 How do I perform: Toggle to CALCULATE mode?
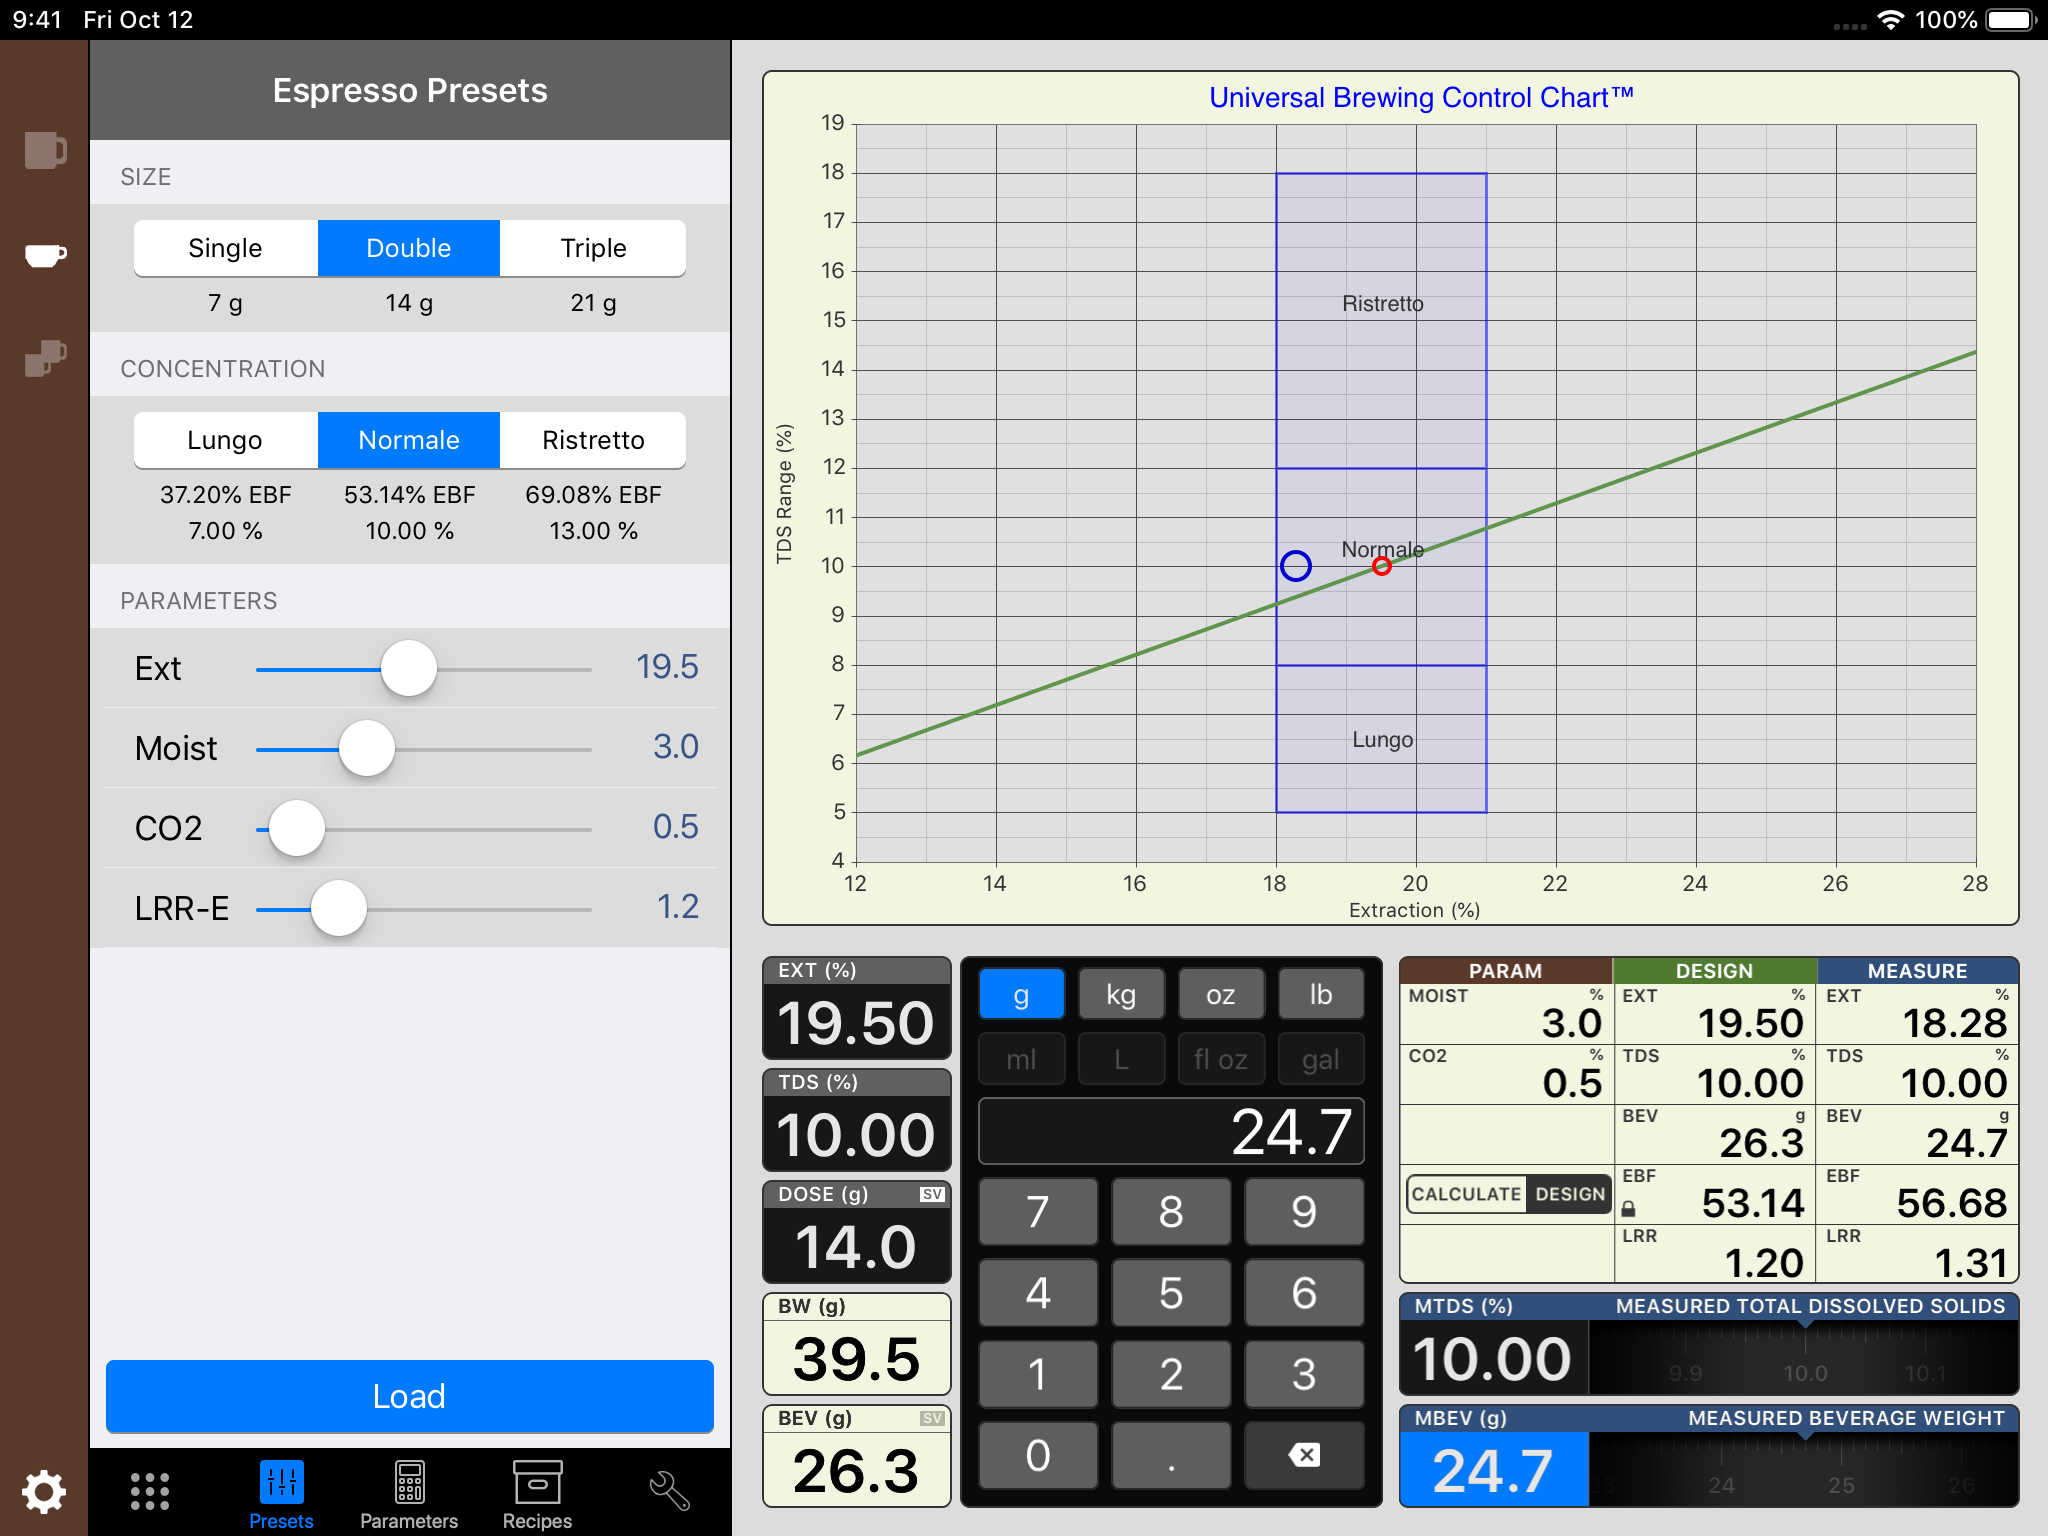1466,1194
